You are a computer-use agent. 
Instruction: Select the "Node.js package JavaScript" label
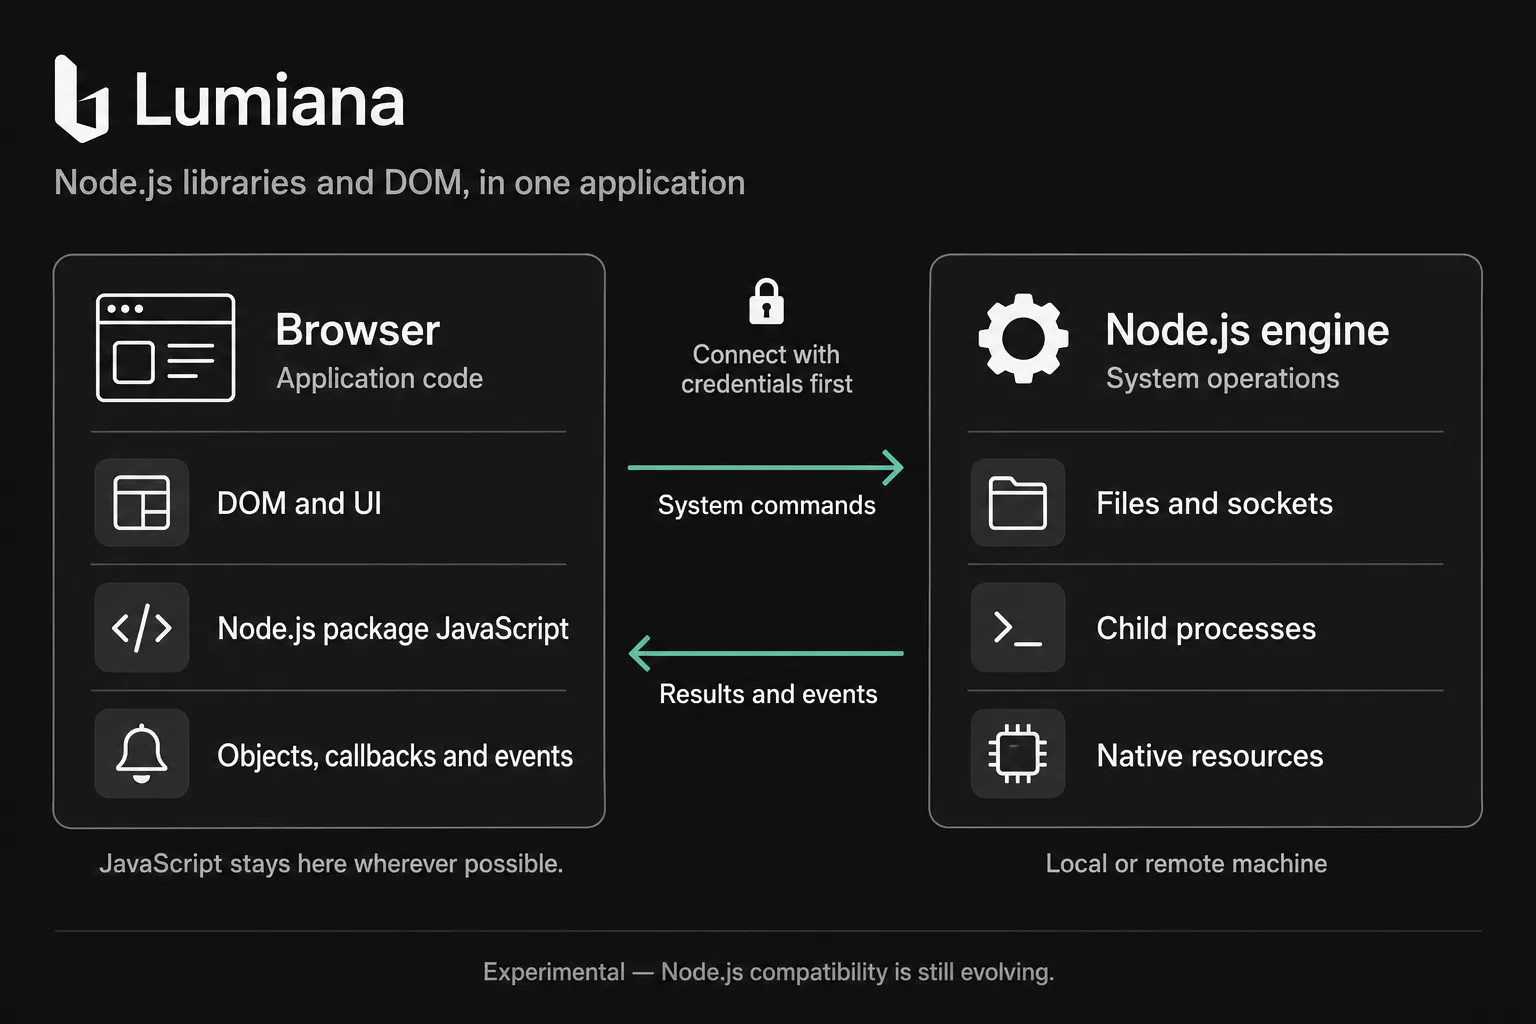tap(393, 628)
